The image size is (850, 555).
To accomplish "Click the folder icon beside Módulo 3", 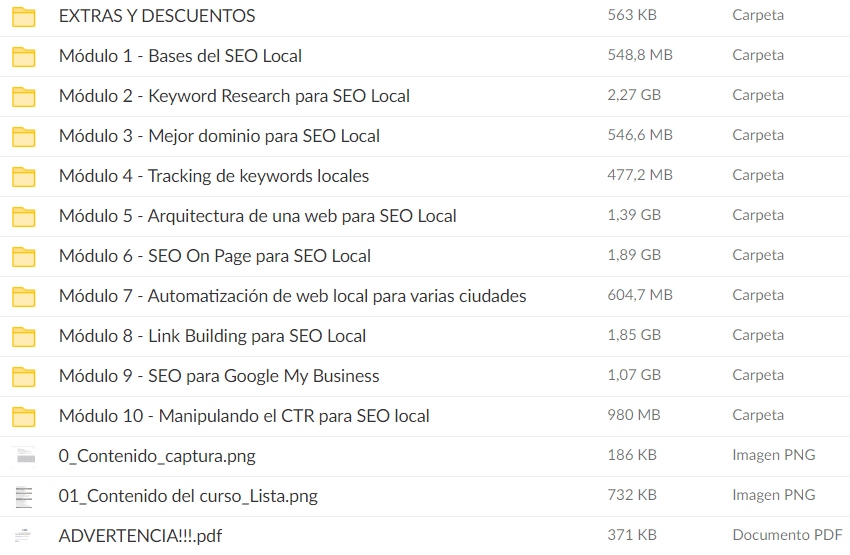I will point(24,137).
